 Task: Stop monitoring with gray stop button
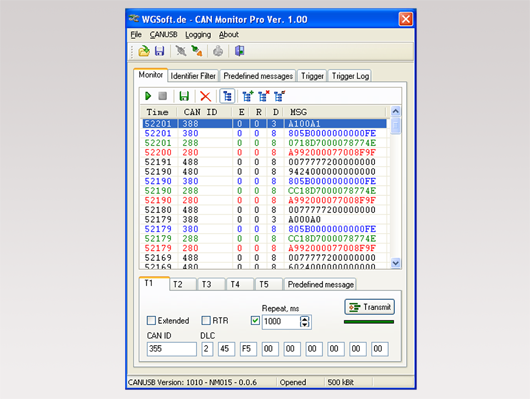[163, 96]
